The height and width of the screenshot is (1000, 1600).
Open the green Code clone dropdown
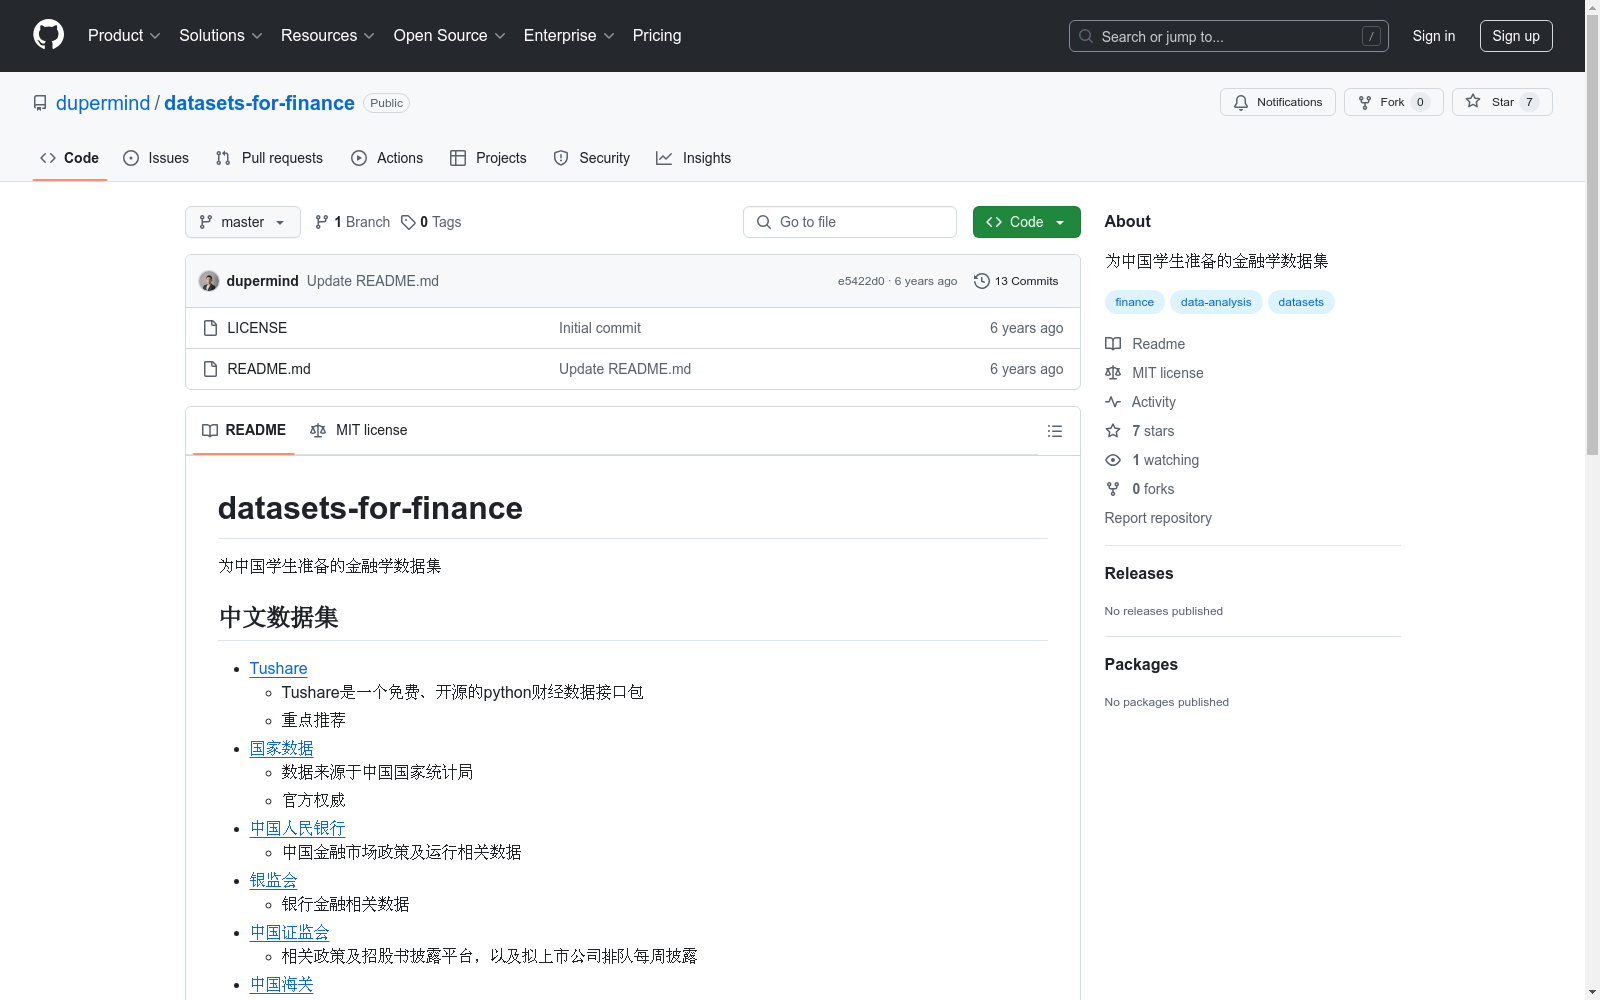click(1027, 222)
